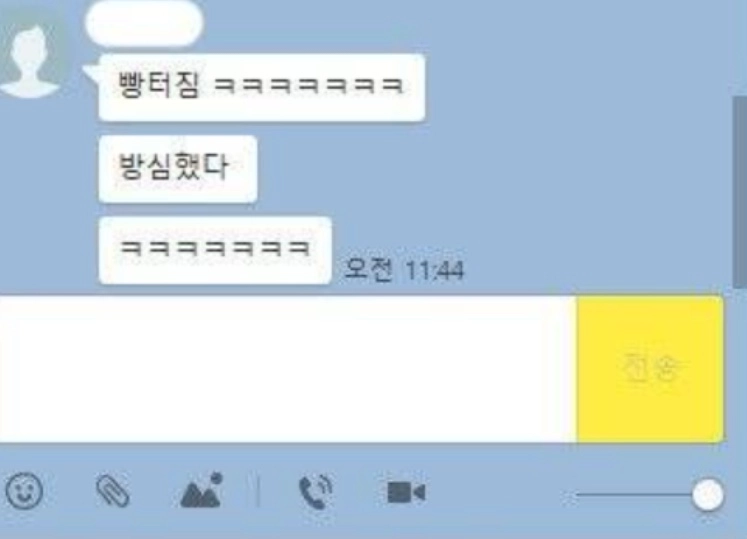Open the sender's profile avatar
747x539 pixels.
pyautogui.click(x=29, y=55)
